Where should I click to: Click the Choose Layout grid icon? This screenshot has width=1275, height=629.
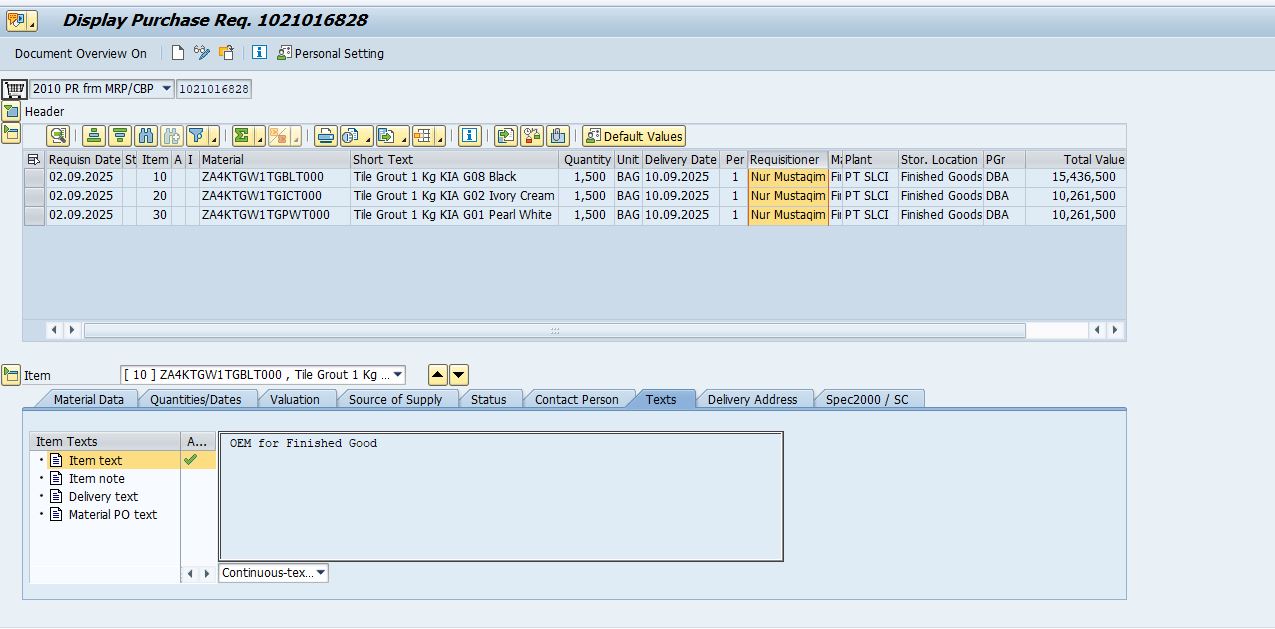point(424,136)
